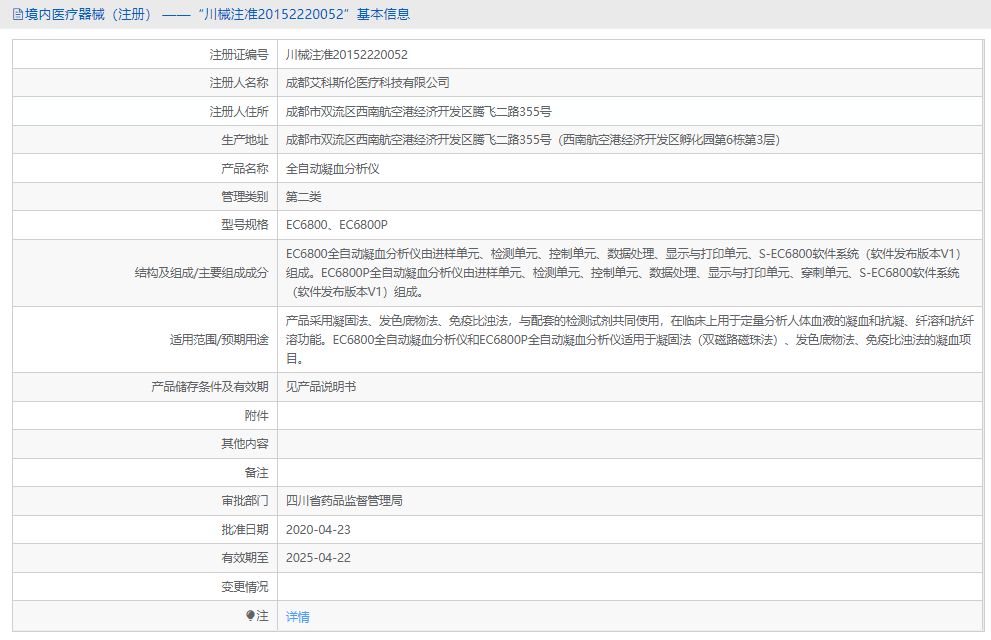Image resolution: width=991 pixels, height=640 pixels.
Task: Click the 产品名称 label
Action: 245,169
